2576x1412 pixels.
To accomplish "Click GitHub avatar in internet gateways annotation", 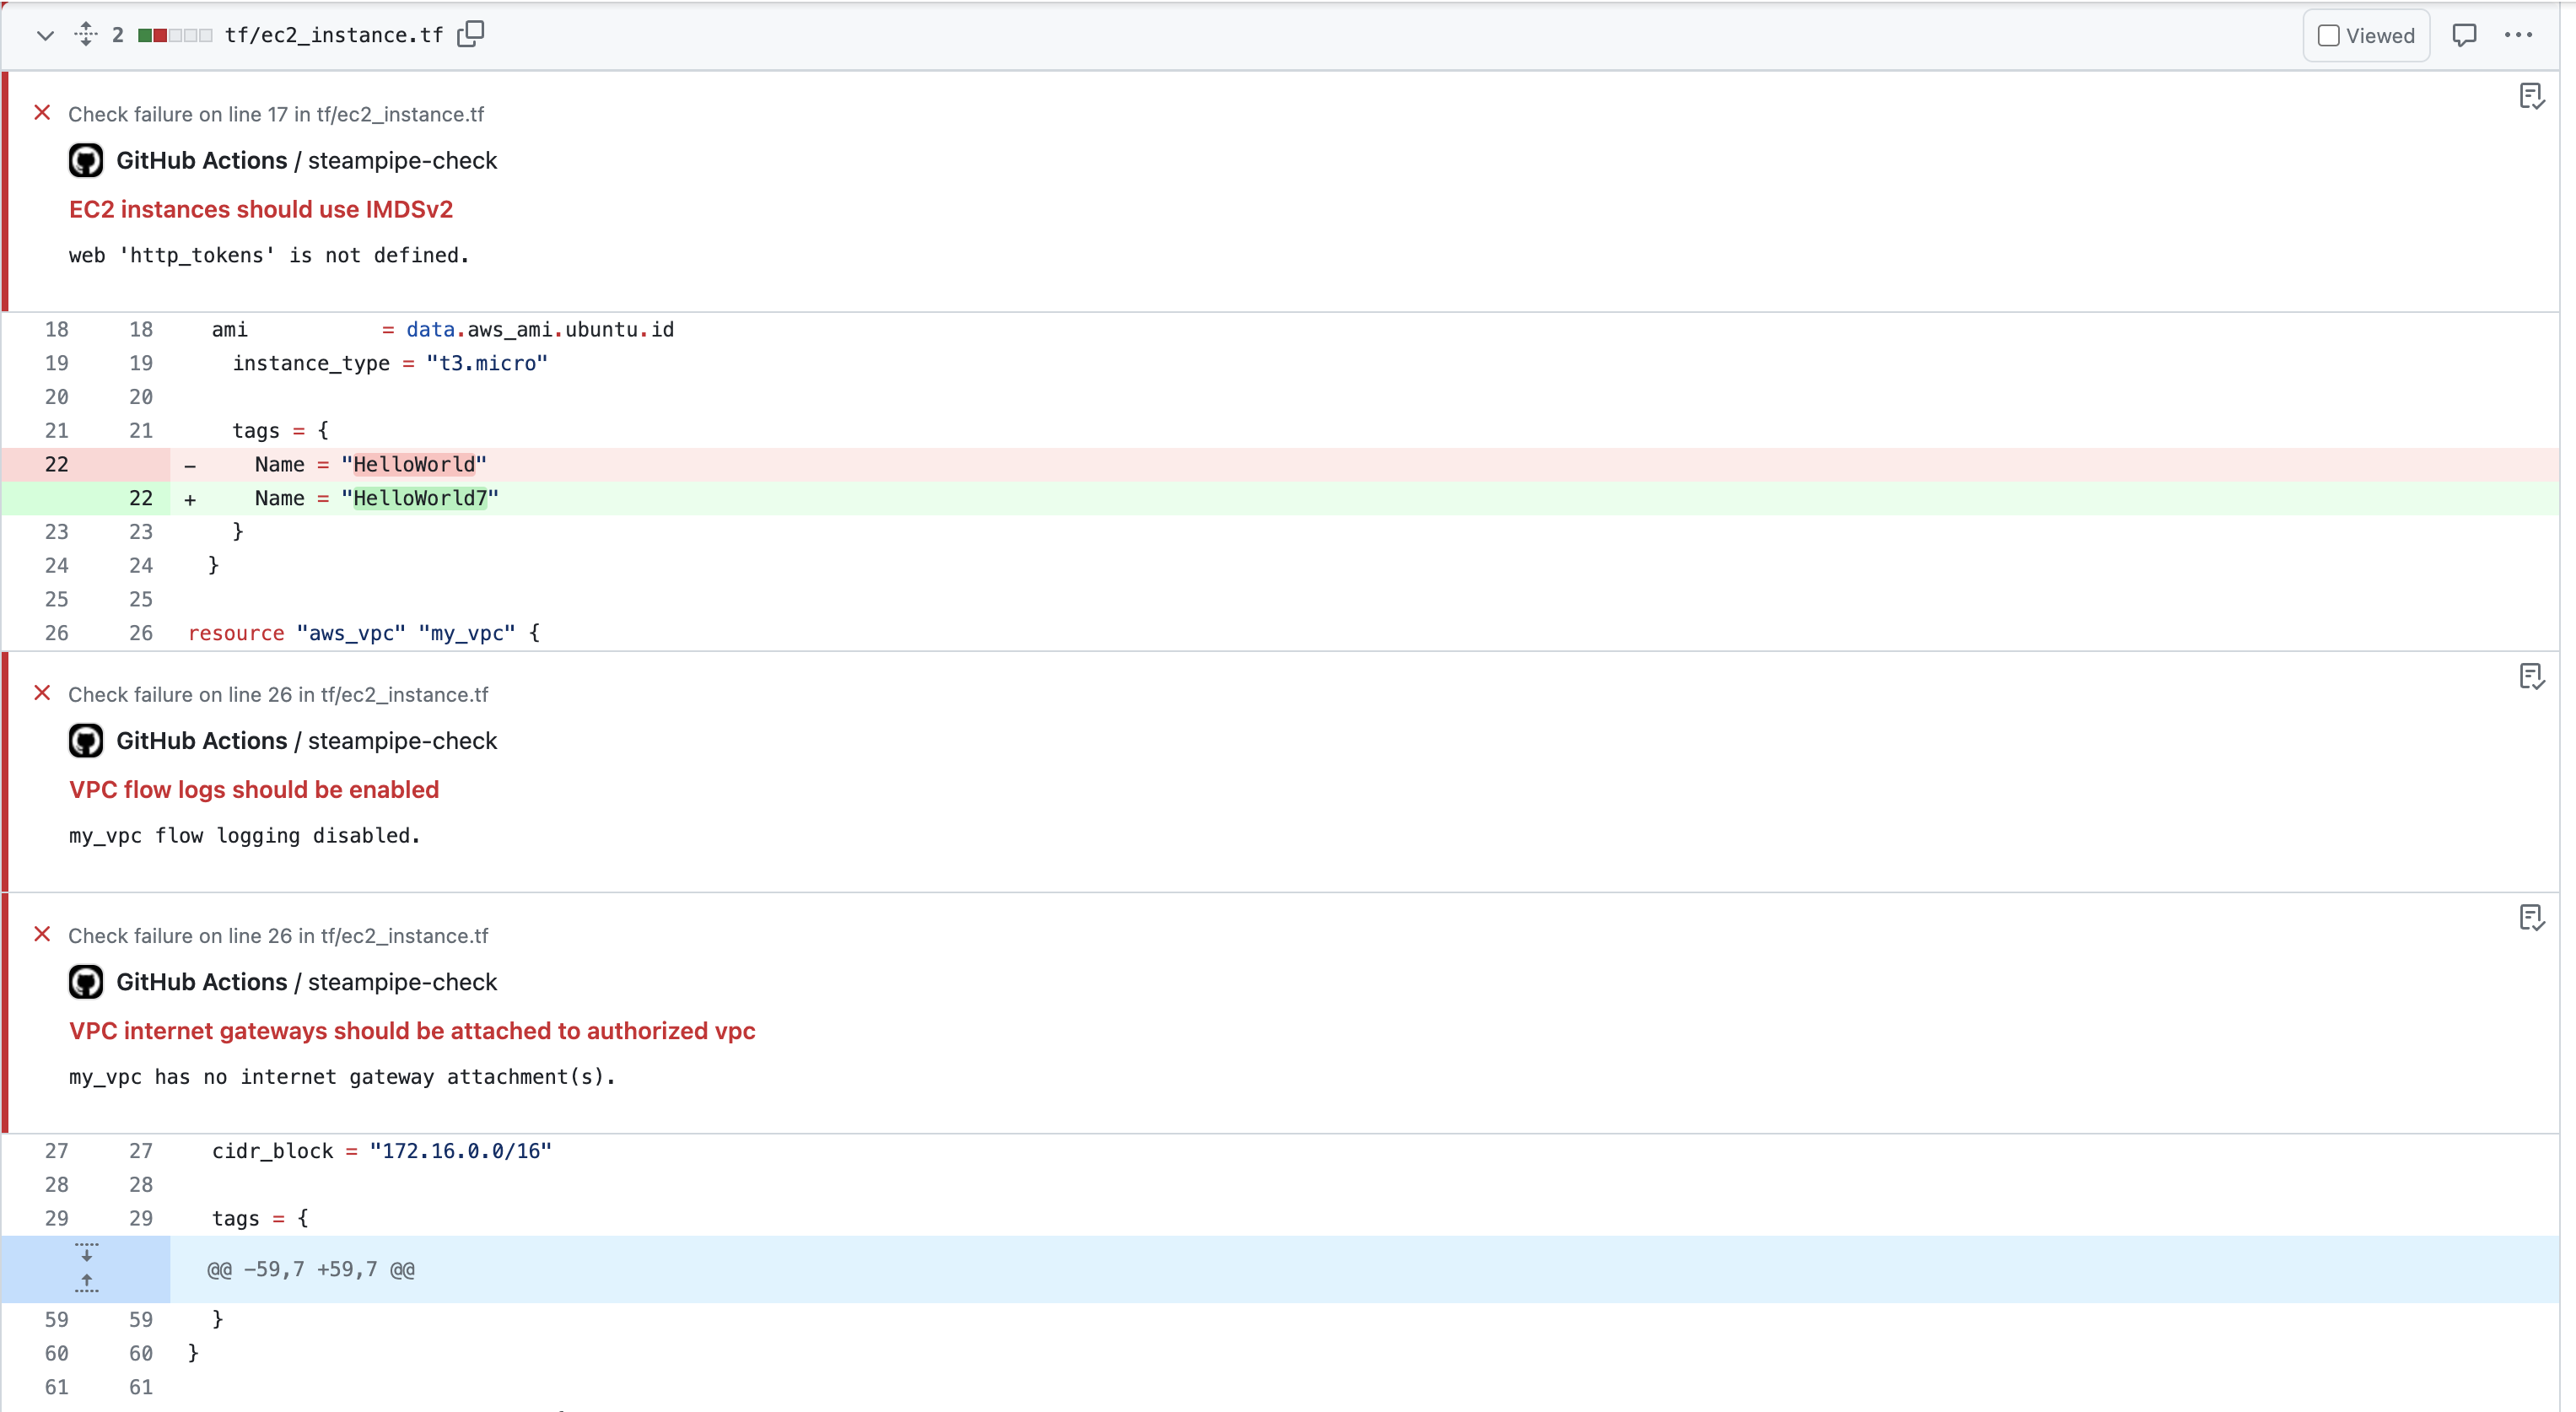I will [x=86, y=982].
